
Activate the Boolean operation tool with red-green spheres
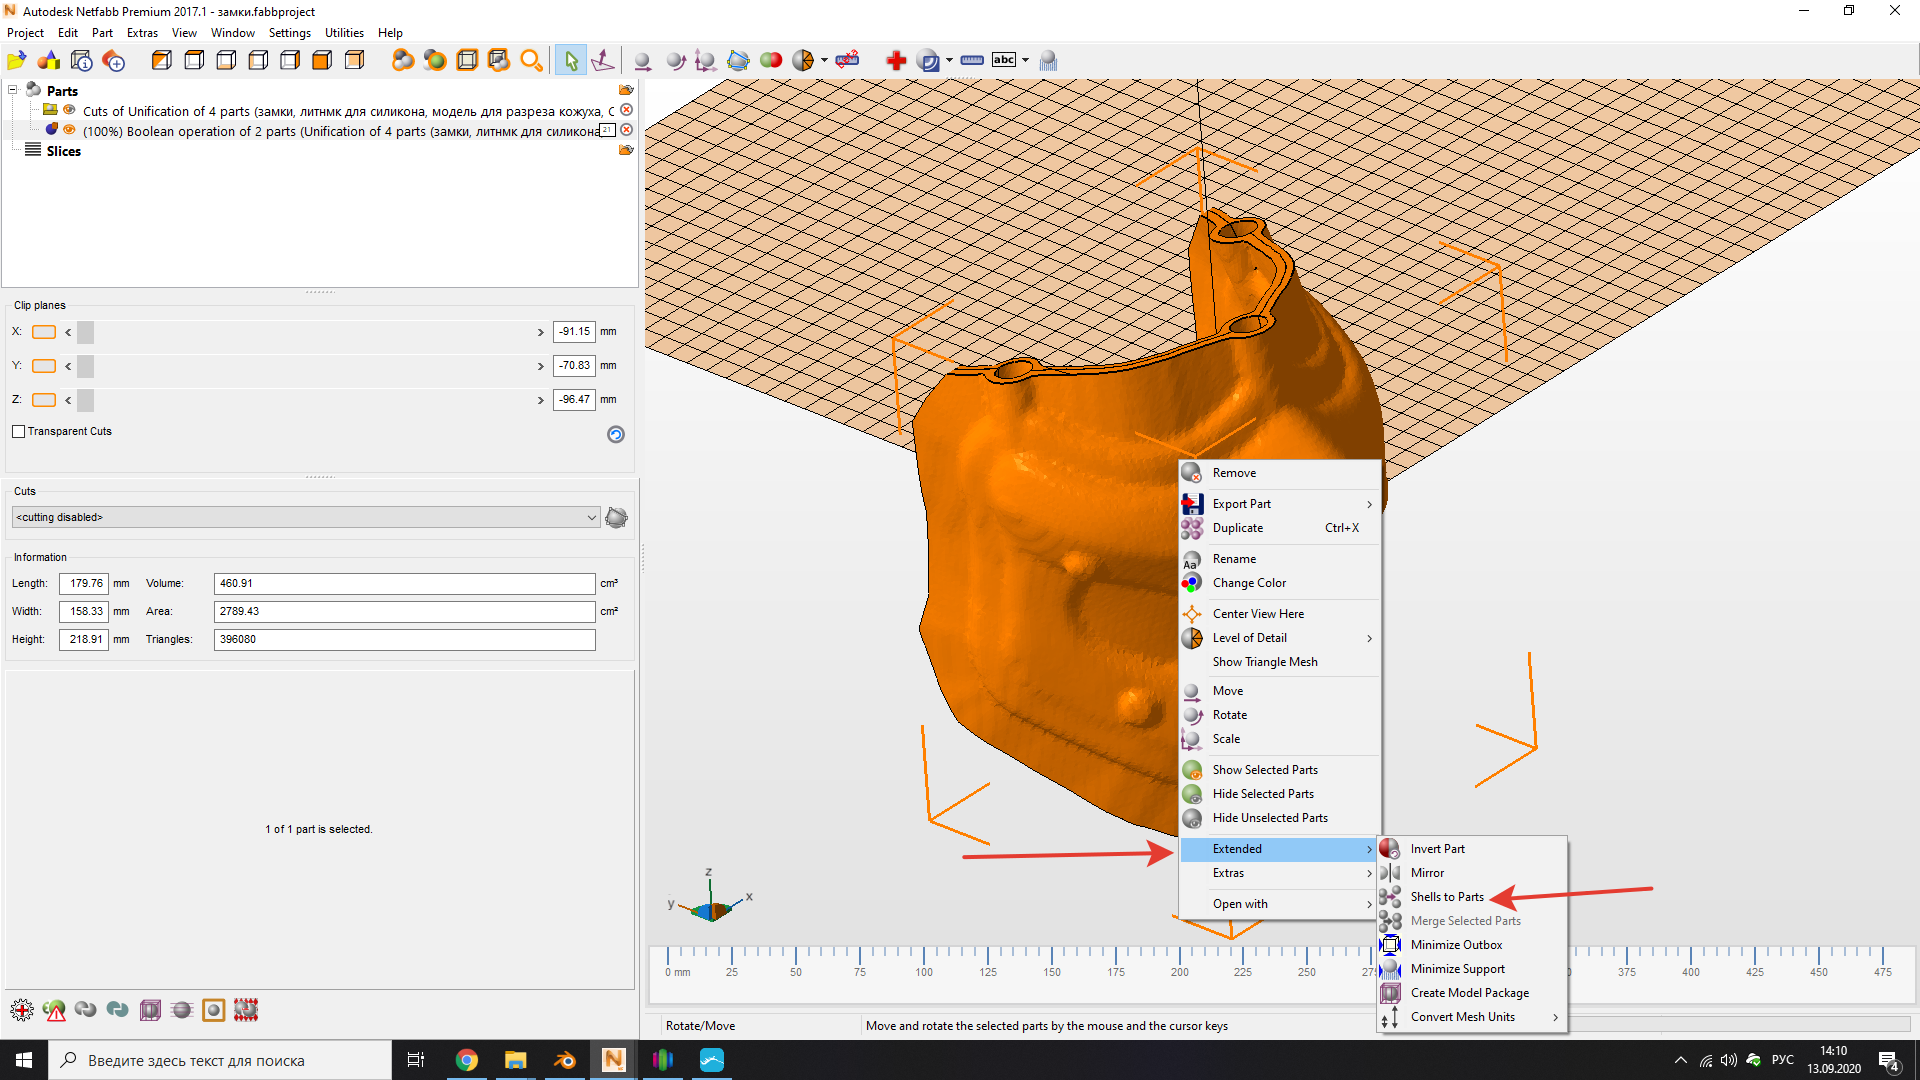[x=771, y=60]
